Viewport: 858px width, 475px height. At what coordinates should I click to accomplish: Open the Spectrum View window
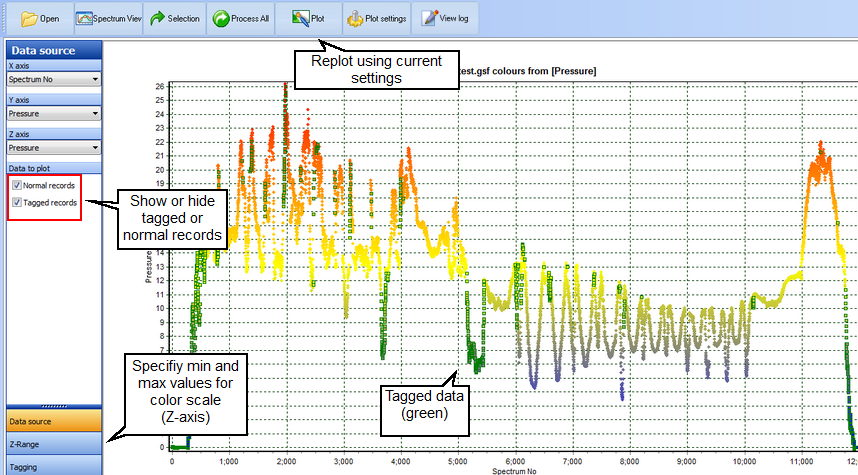(108, 18)
